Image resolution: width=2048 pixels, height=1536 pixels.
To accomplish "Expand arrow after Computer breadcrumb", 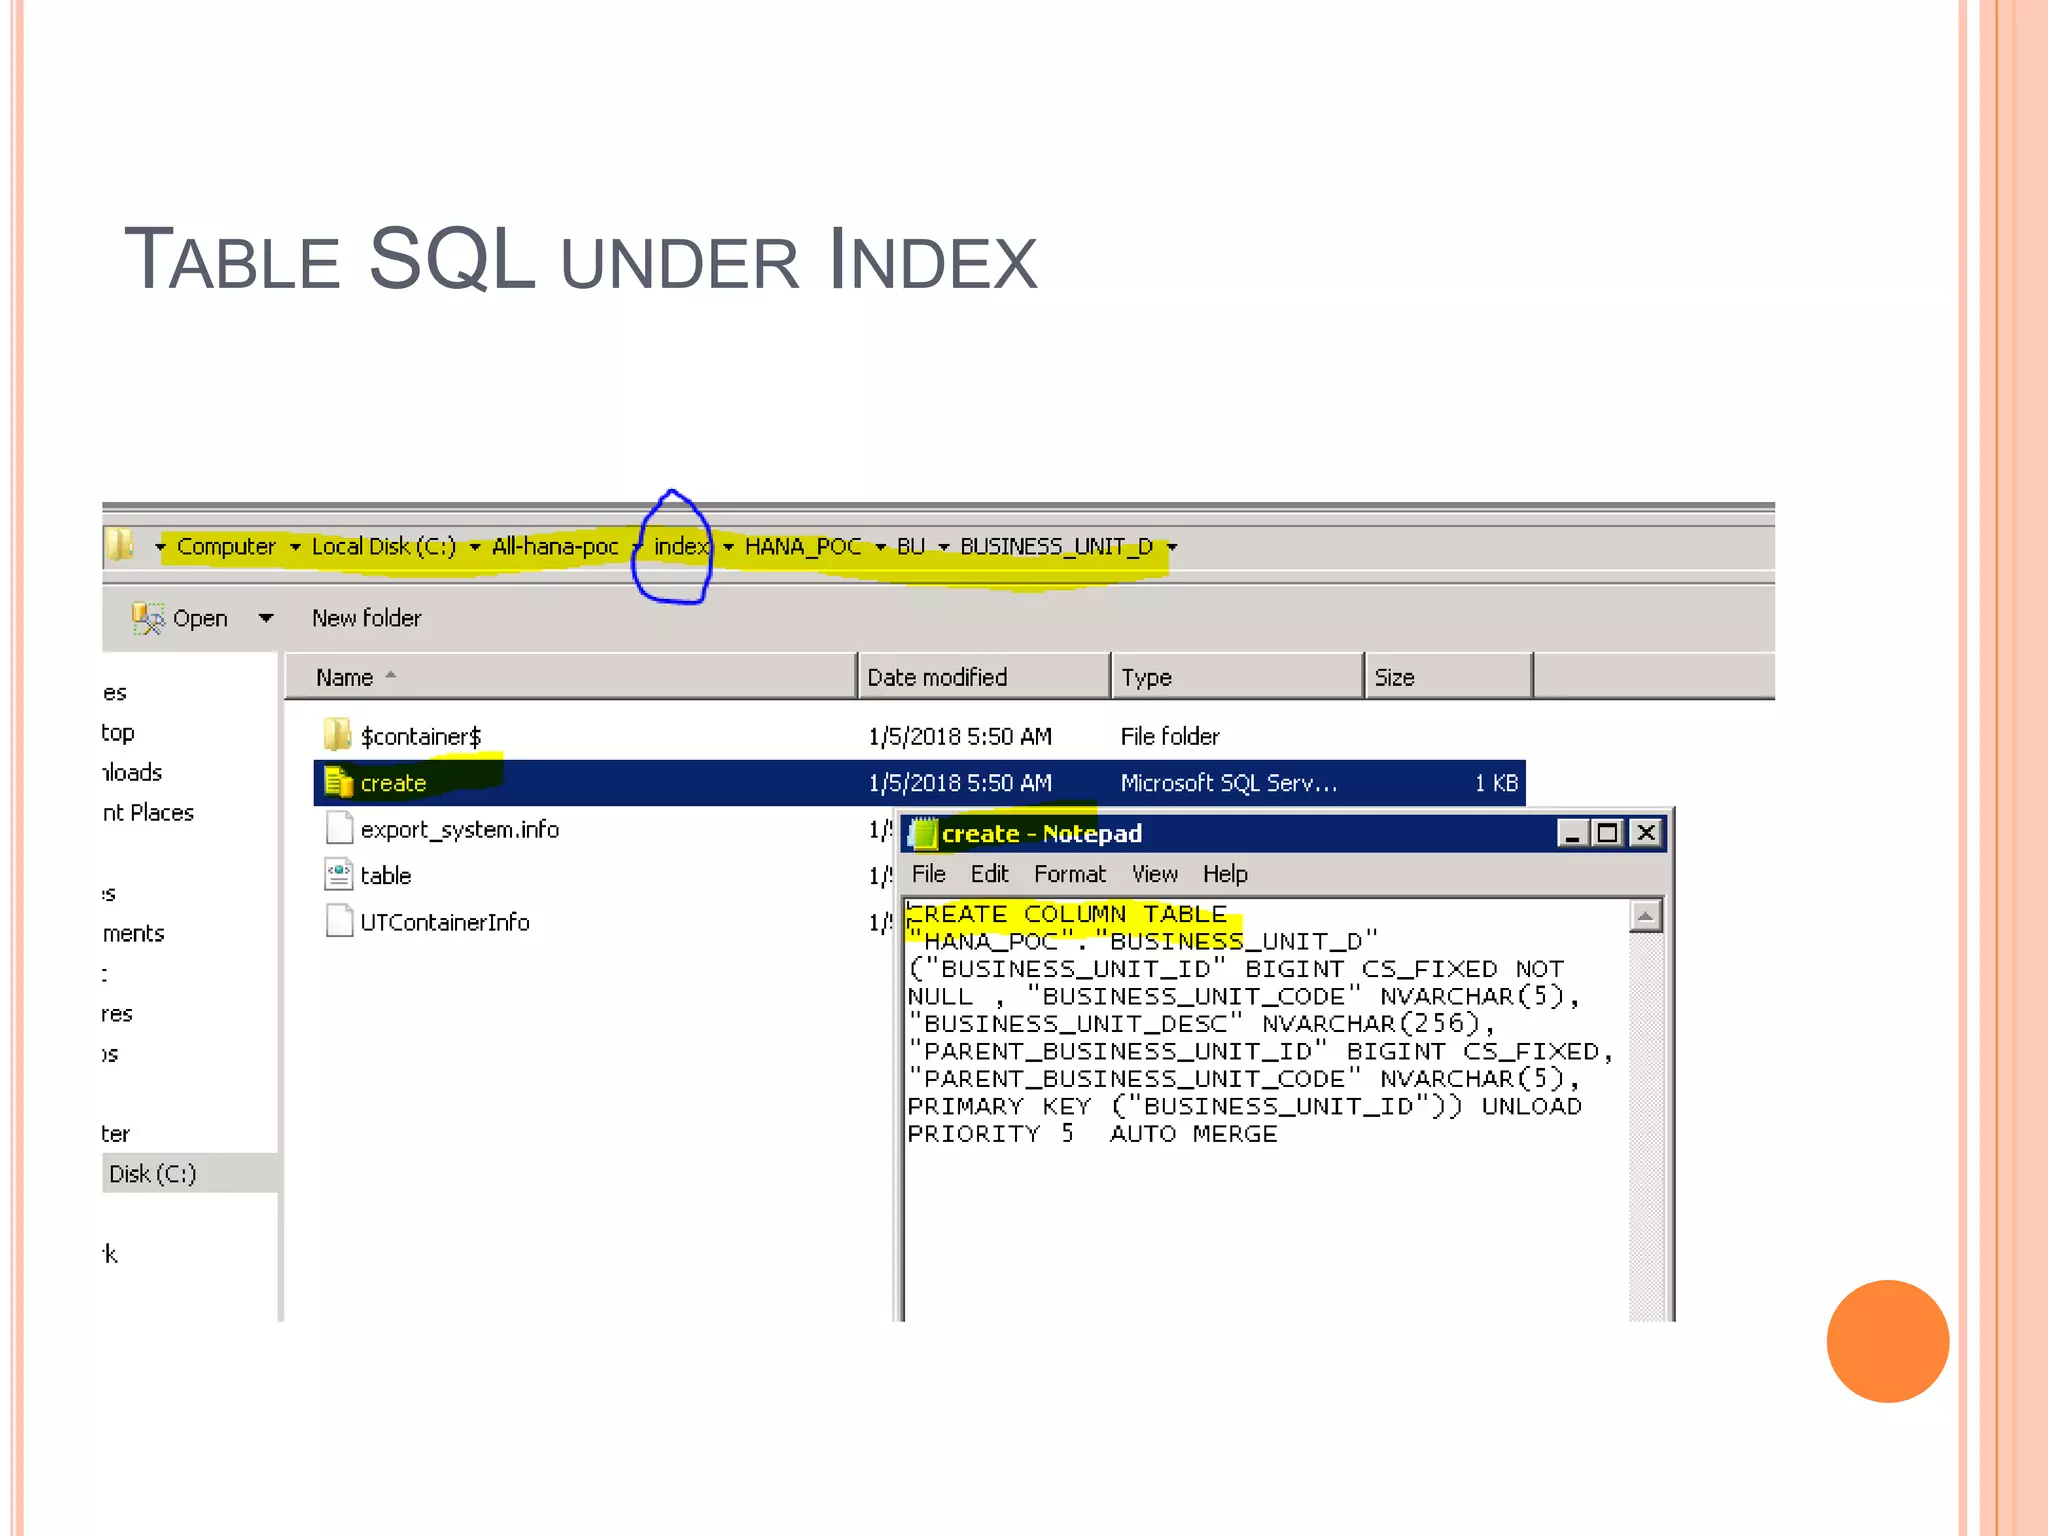I will pyautogui.click(x=295, y=547).
